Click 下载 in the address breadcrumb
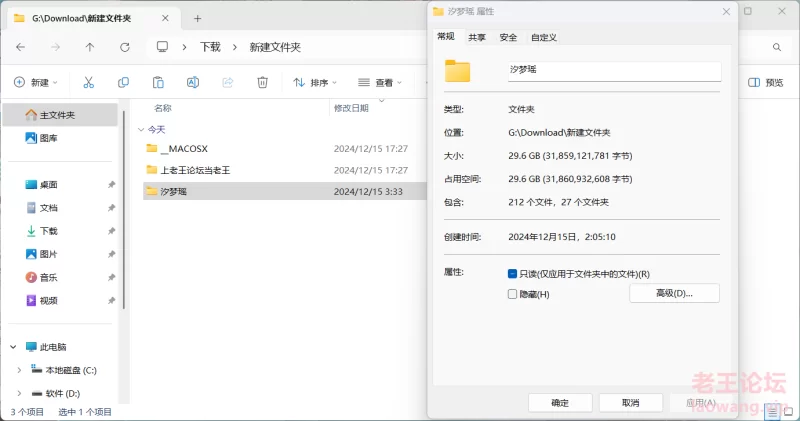This screenshot has height=421, width=800. click(210, 47)
